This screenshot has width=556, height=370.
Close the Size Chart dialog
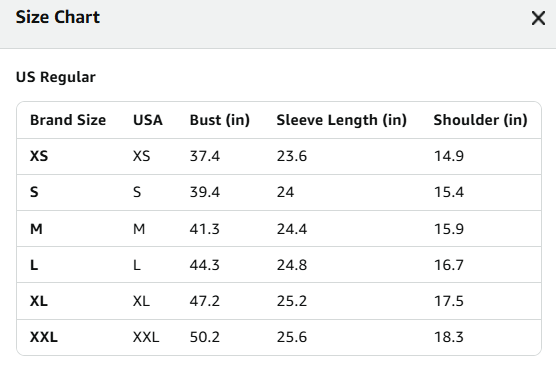[x=538, y=18]
